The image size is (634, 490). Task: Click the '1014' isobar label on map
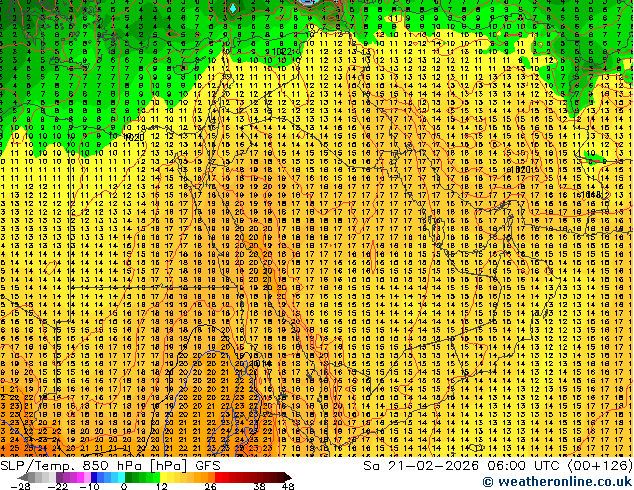pyautogui.click(x=260, y=363)
